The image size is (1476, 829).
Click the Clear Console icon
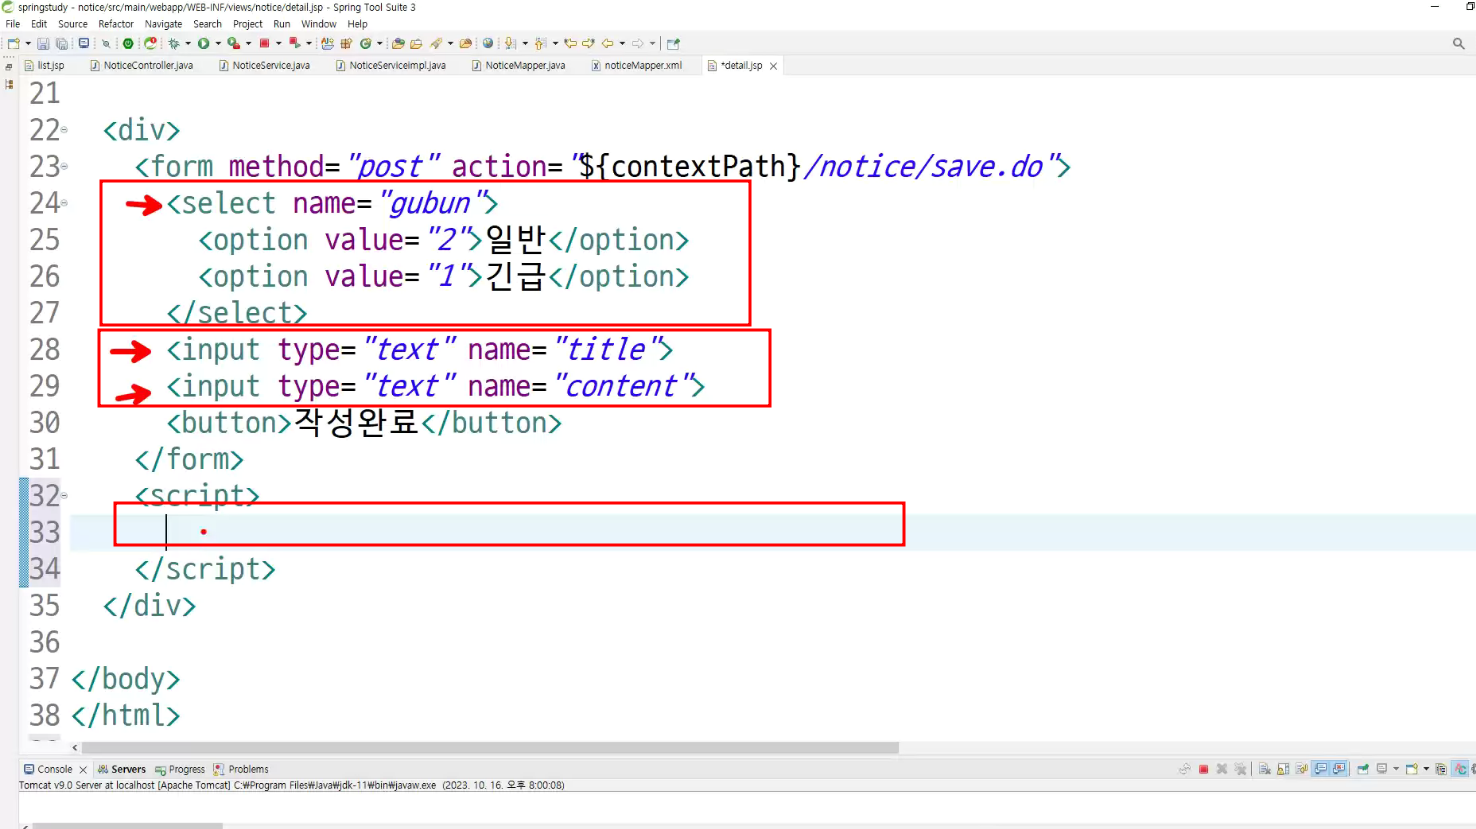pyautogui.click(x=1264, y=769)
